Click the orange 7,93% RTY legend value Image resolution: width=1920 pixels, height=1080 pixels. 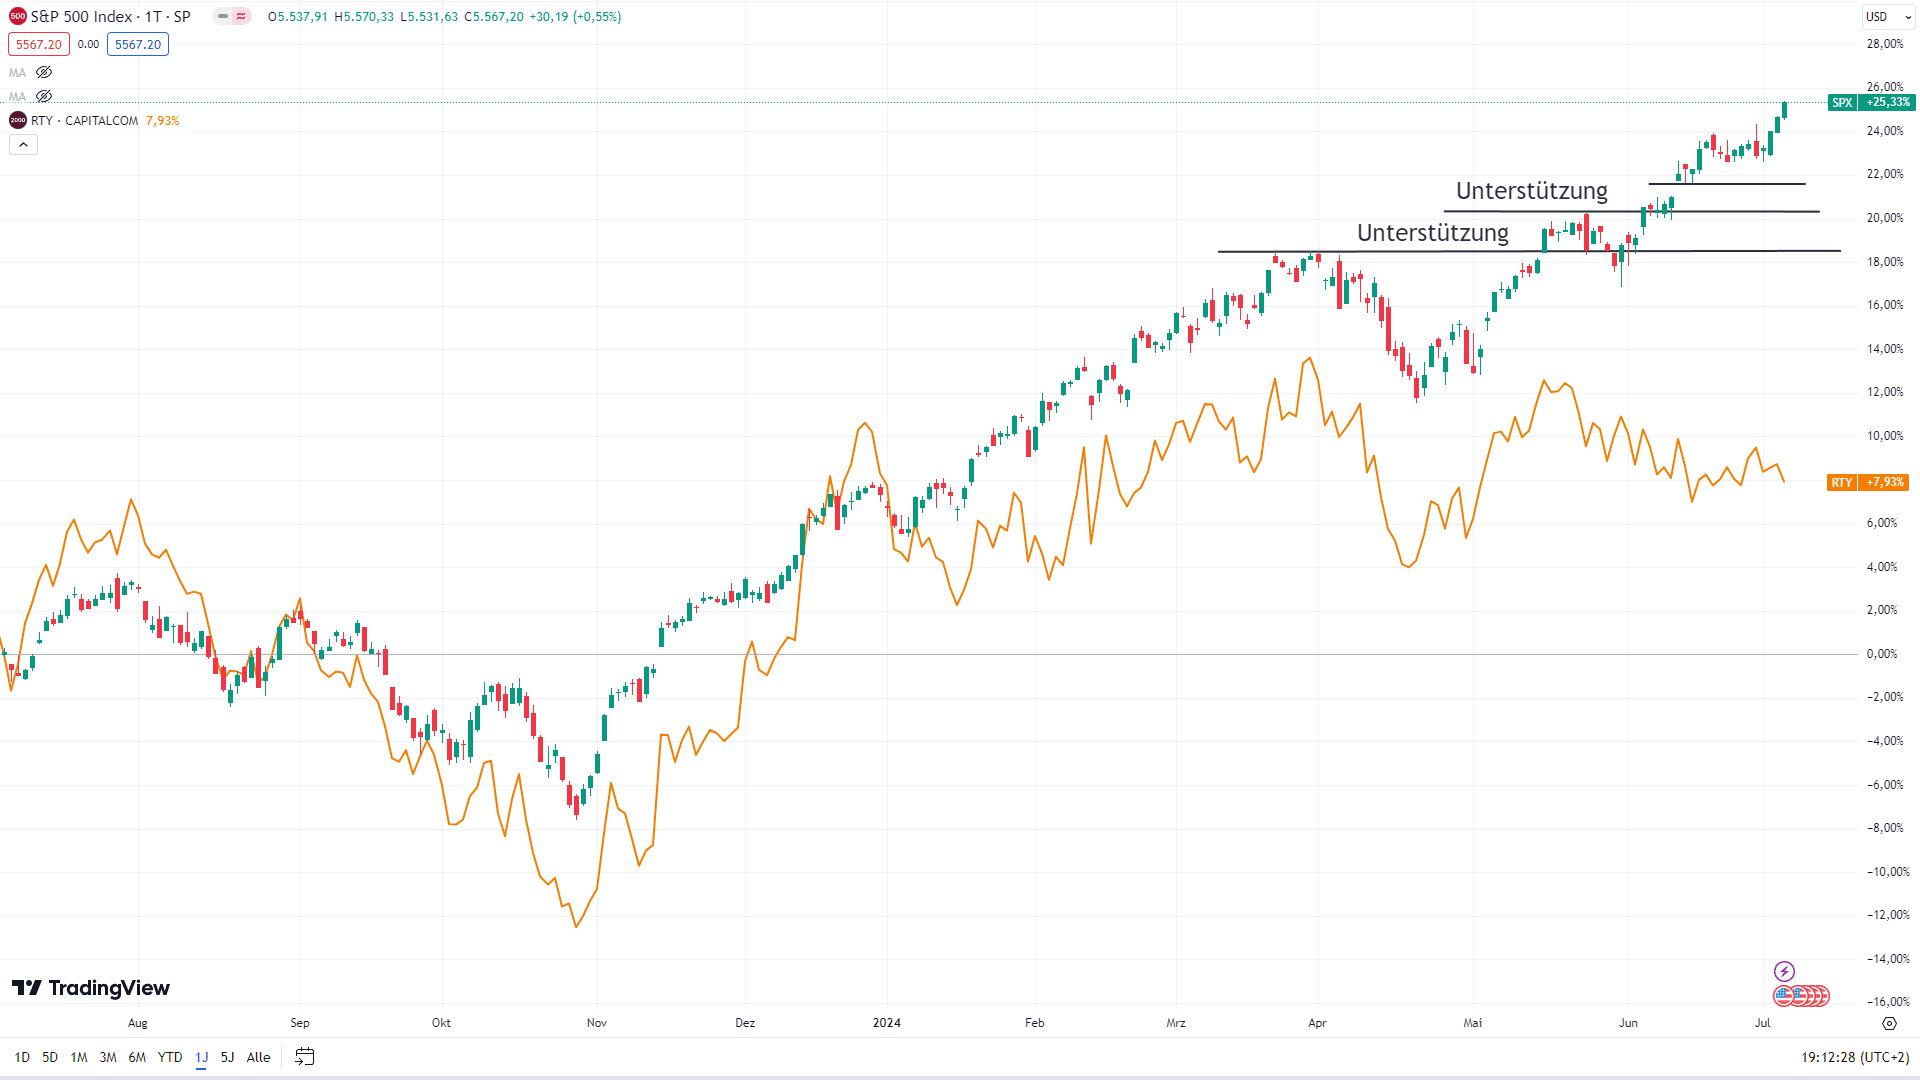(x=163, y=121)
